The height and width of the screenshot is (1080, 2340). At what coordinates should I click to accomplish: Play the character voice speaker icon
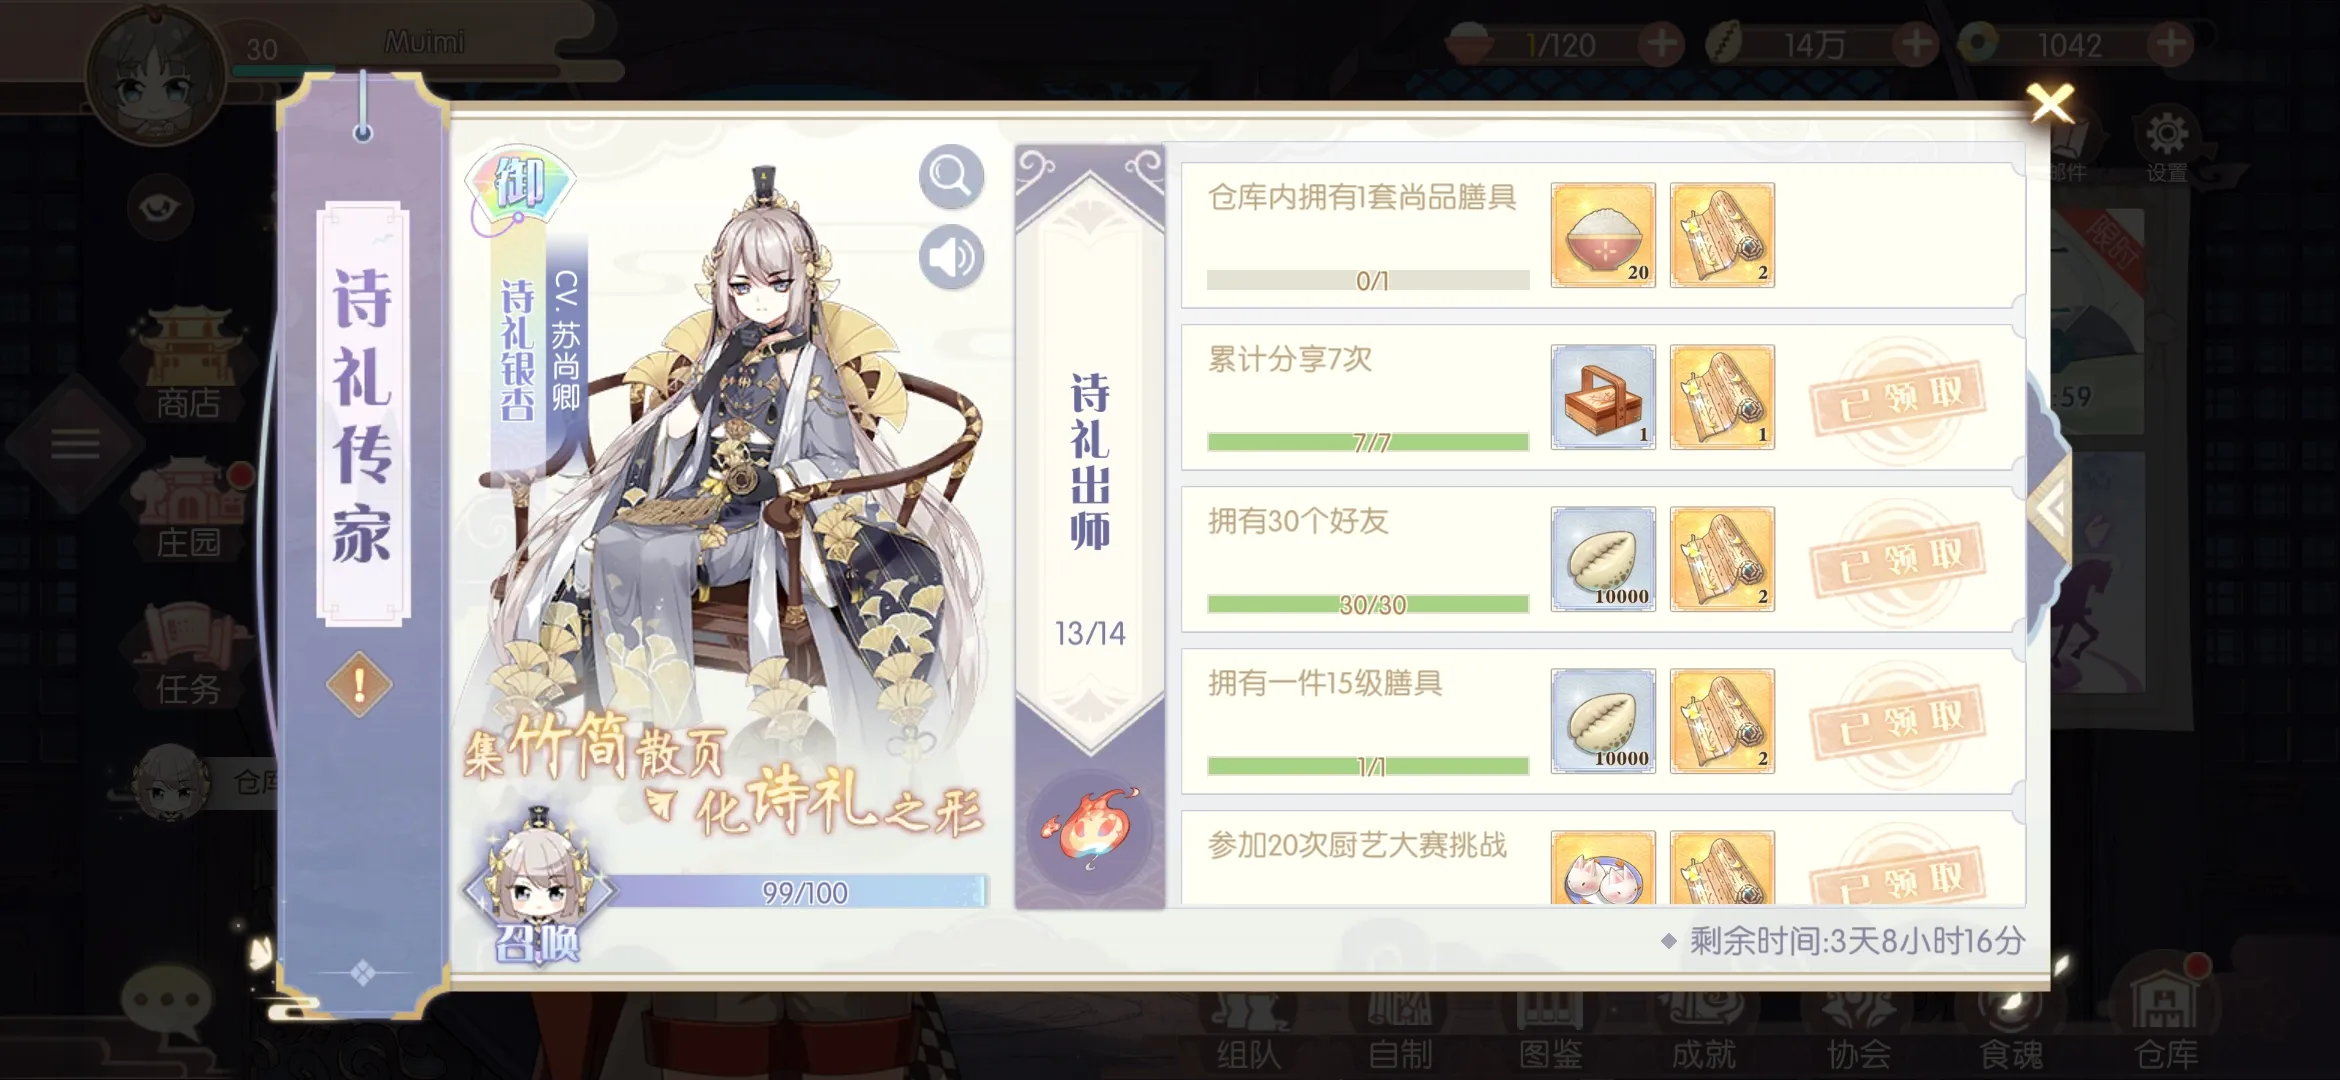[951, 258]
